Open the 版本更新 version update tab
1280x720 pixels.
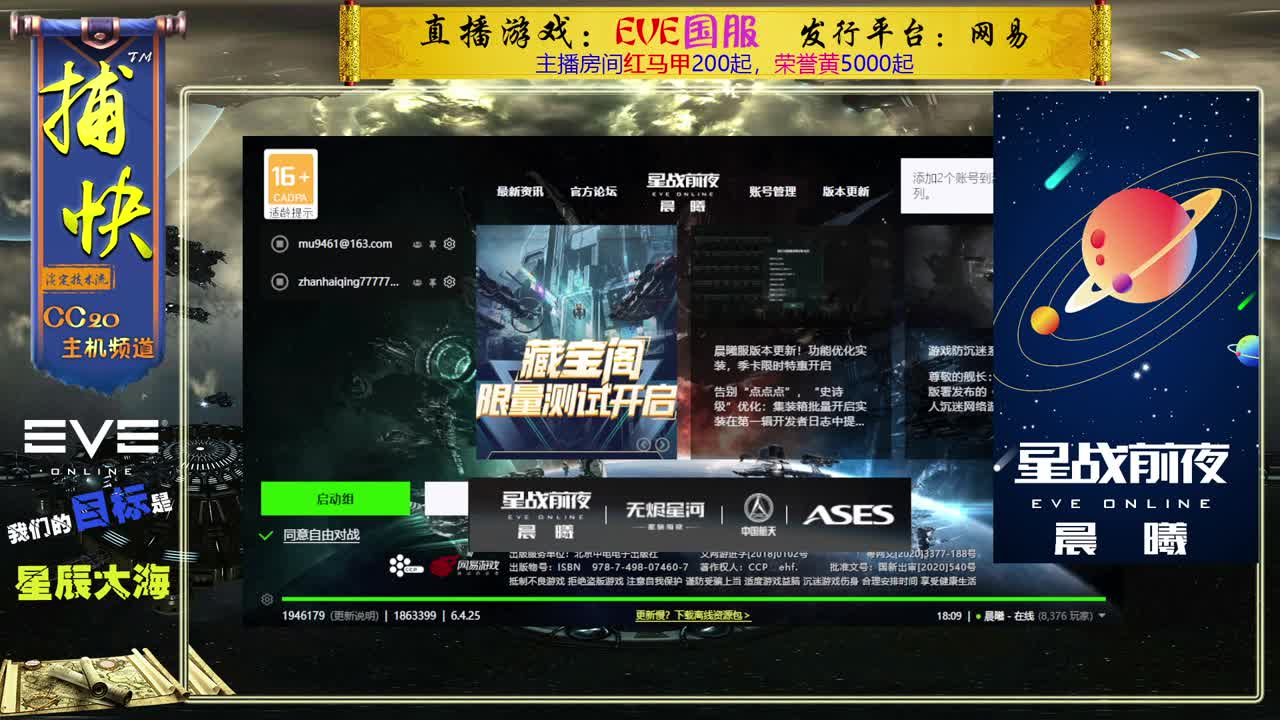[x=846, y=191]
